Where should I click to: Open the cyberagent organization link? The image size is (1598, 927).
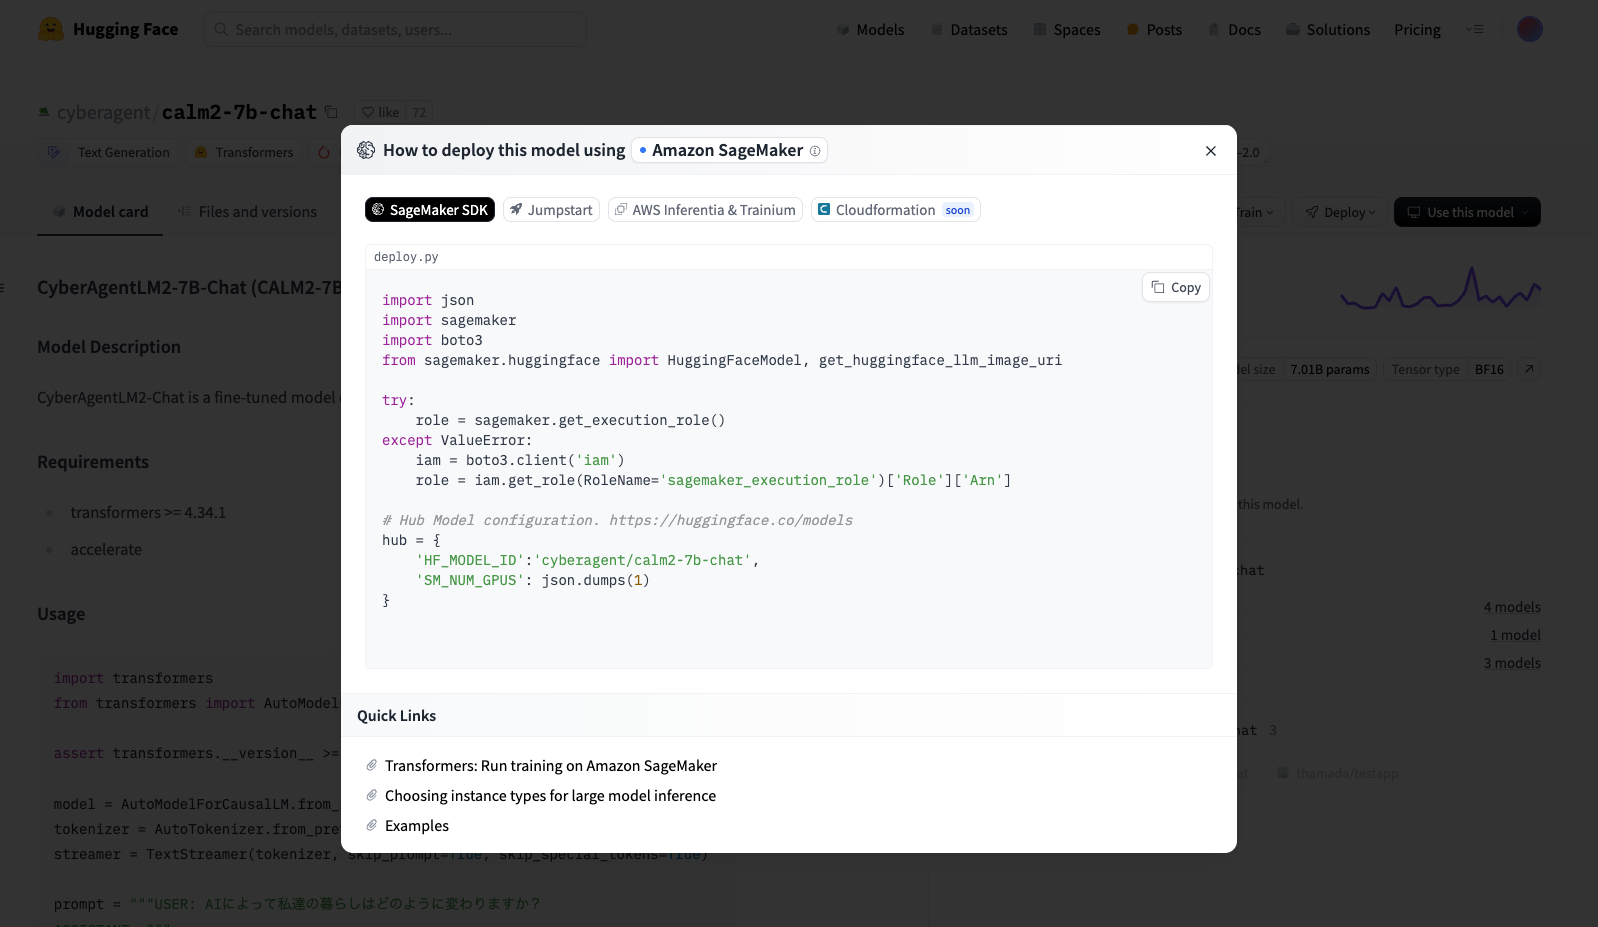(x=103, y=113)
